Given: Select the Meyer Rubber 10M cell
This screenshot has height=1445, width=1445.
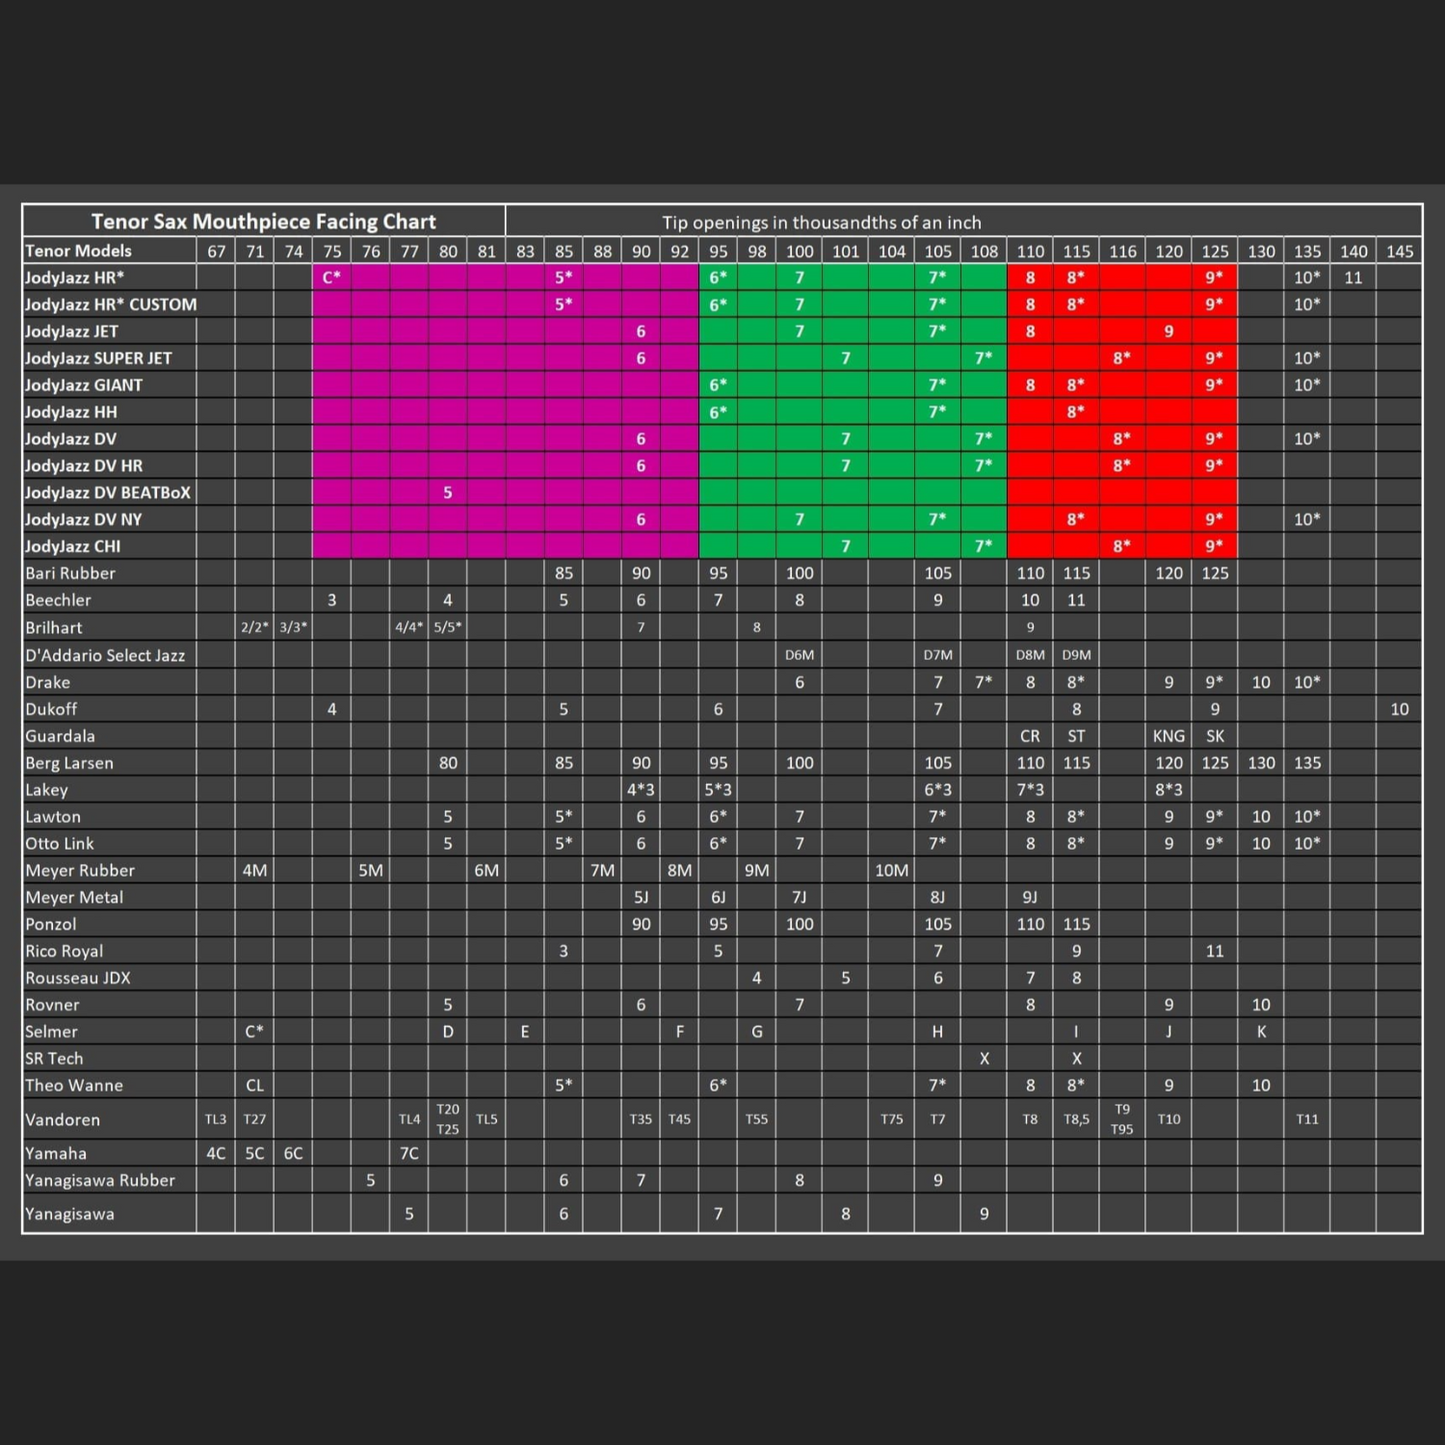Looking at the screenshot, I should click(891, 870).
